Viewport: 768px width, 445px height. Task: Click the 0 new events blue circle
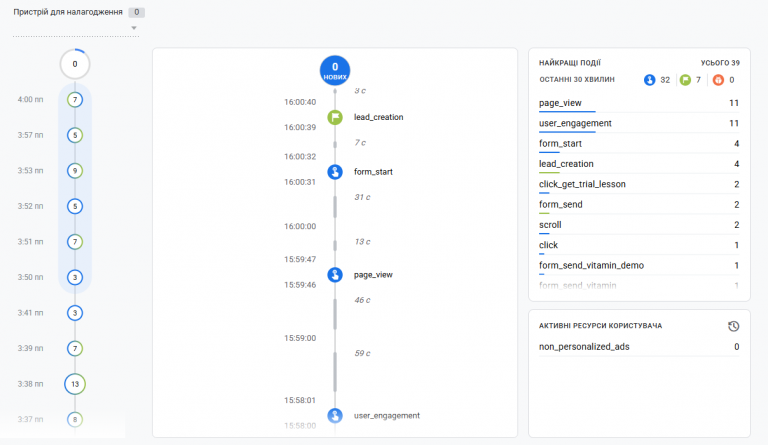click(x=335, y=70)
